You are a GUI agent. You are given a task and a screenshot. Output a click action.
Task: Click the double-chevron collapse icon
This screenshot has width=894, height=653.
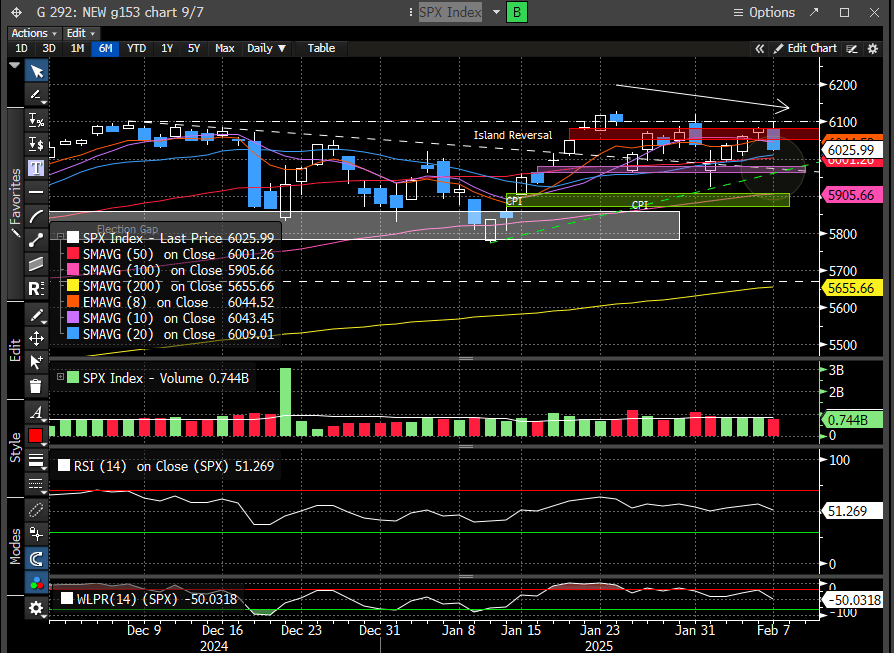(759, 48)
